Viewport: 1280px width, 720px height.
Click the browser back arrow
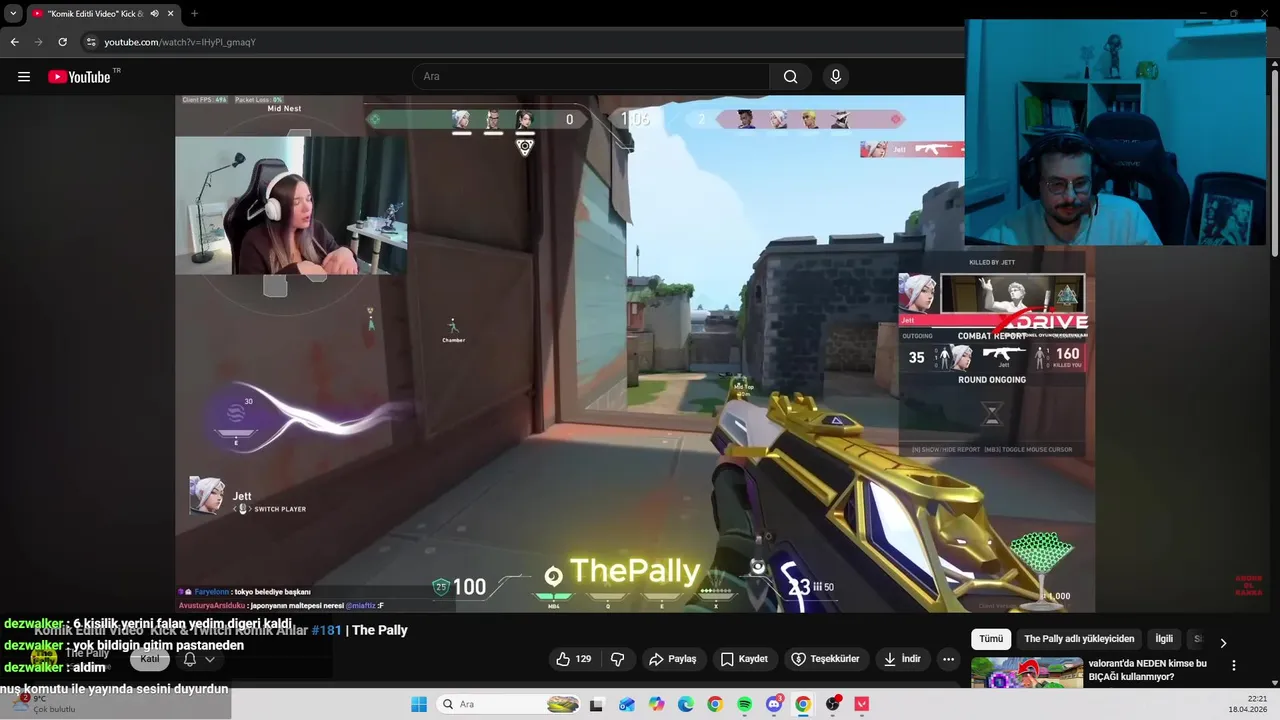pyautogui.click(x=14, y=42)
